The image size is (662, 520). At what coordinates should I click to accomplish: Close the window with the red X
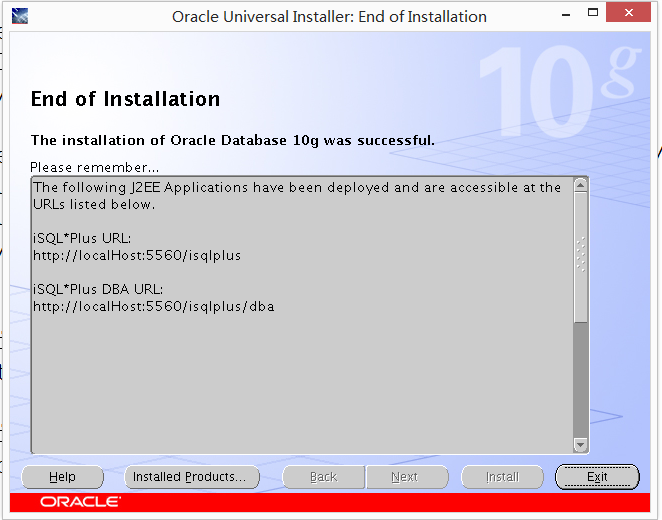tap(629, 12)
